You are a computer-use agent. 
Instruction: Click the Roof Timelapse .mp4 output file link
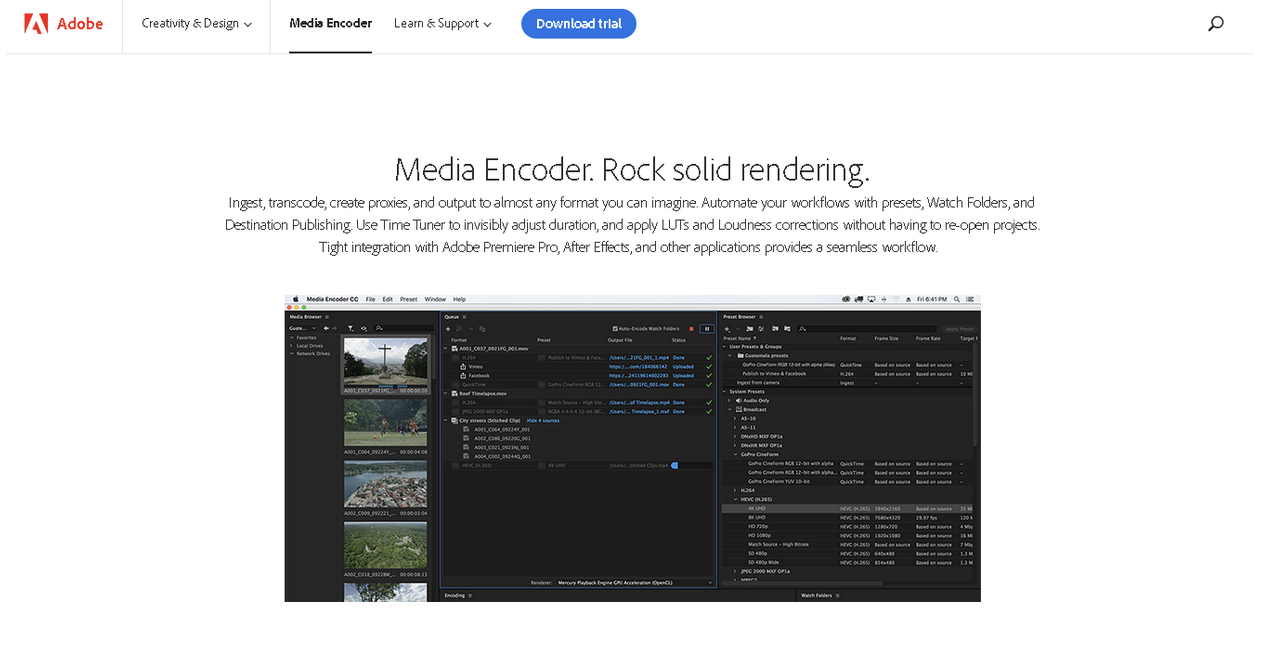[x=639, y=402]
